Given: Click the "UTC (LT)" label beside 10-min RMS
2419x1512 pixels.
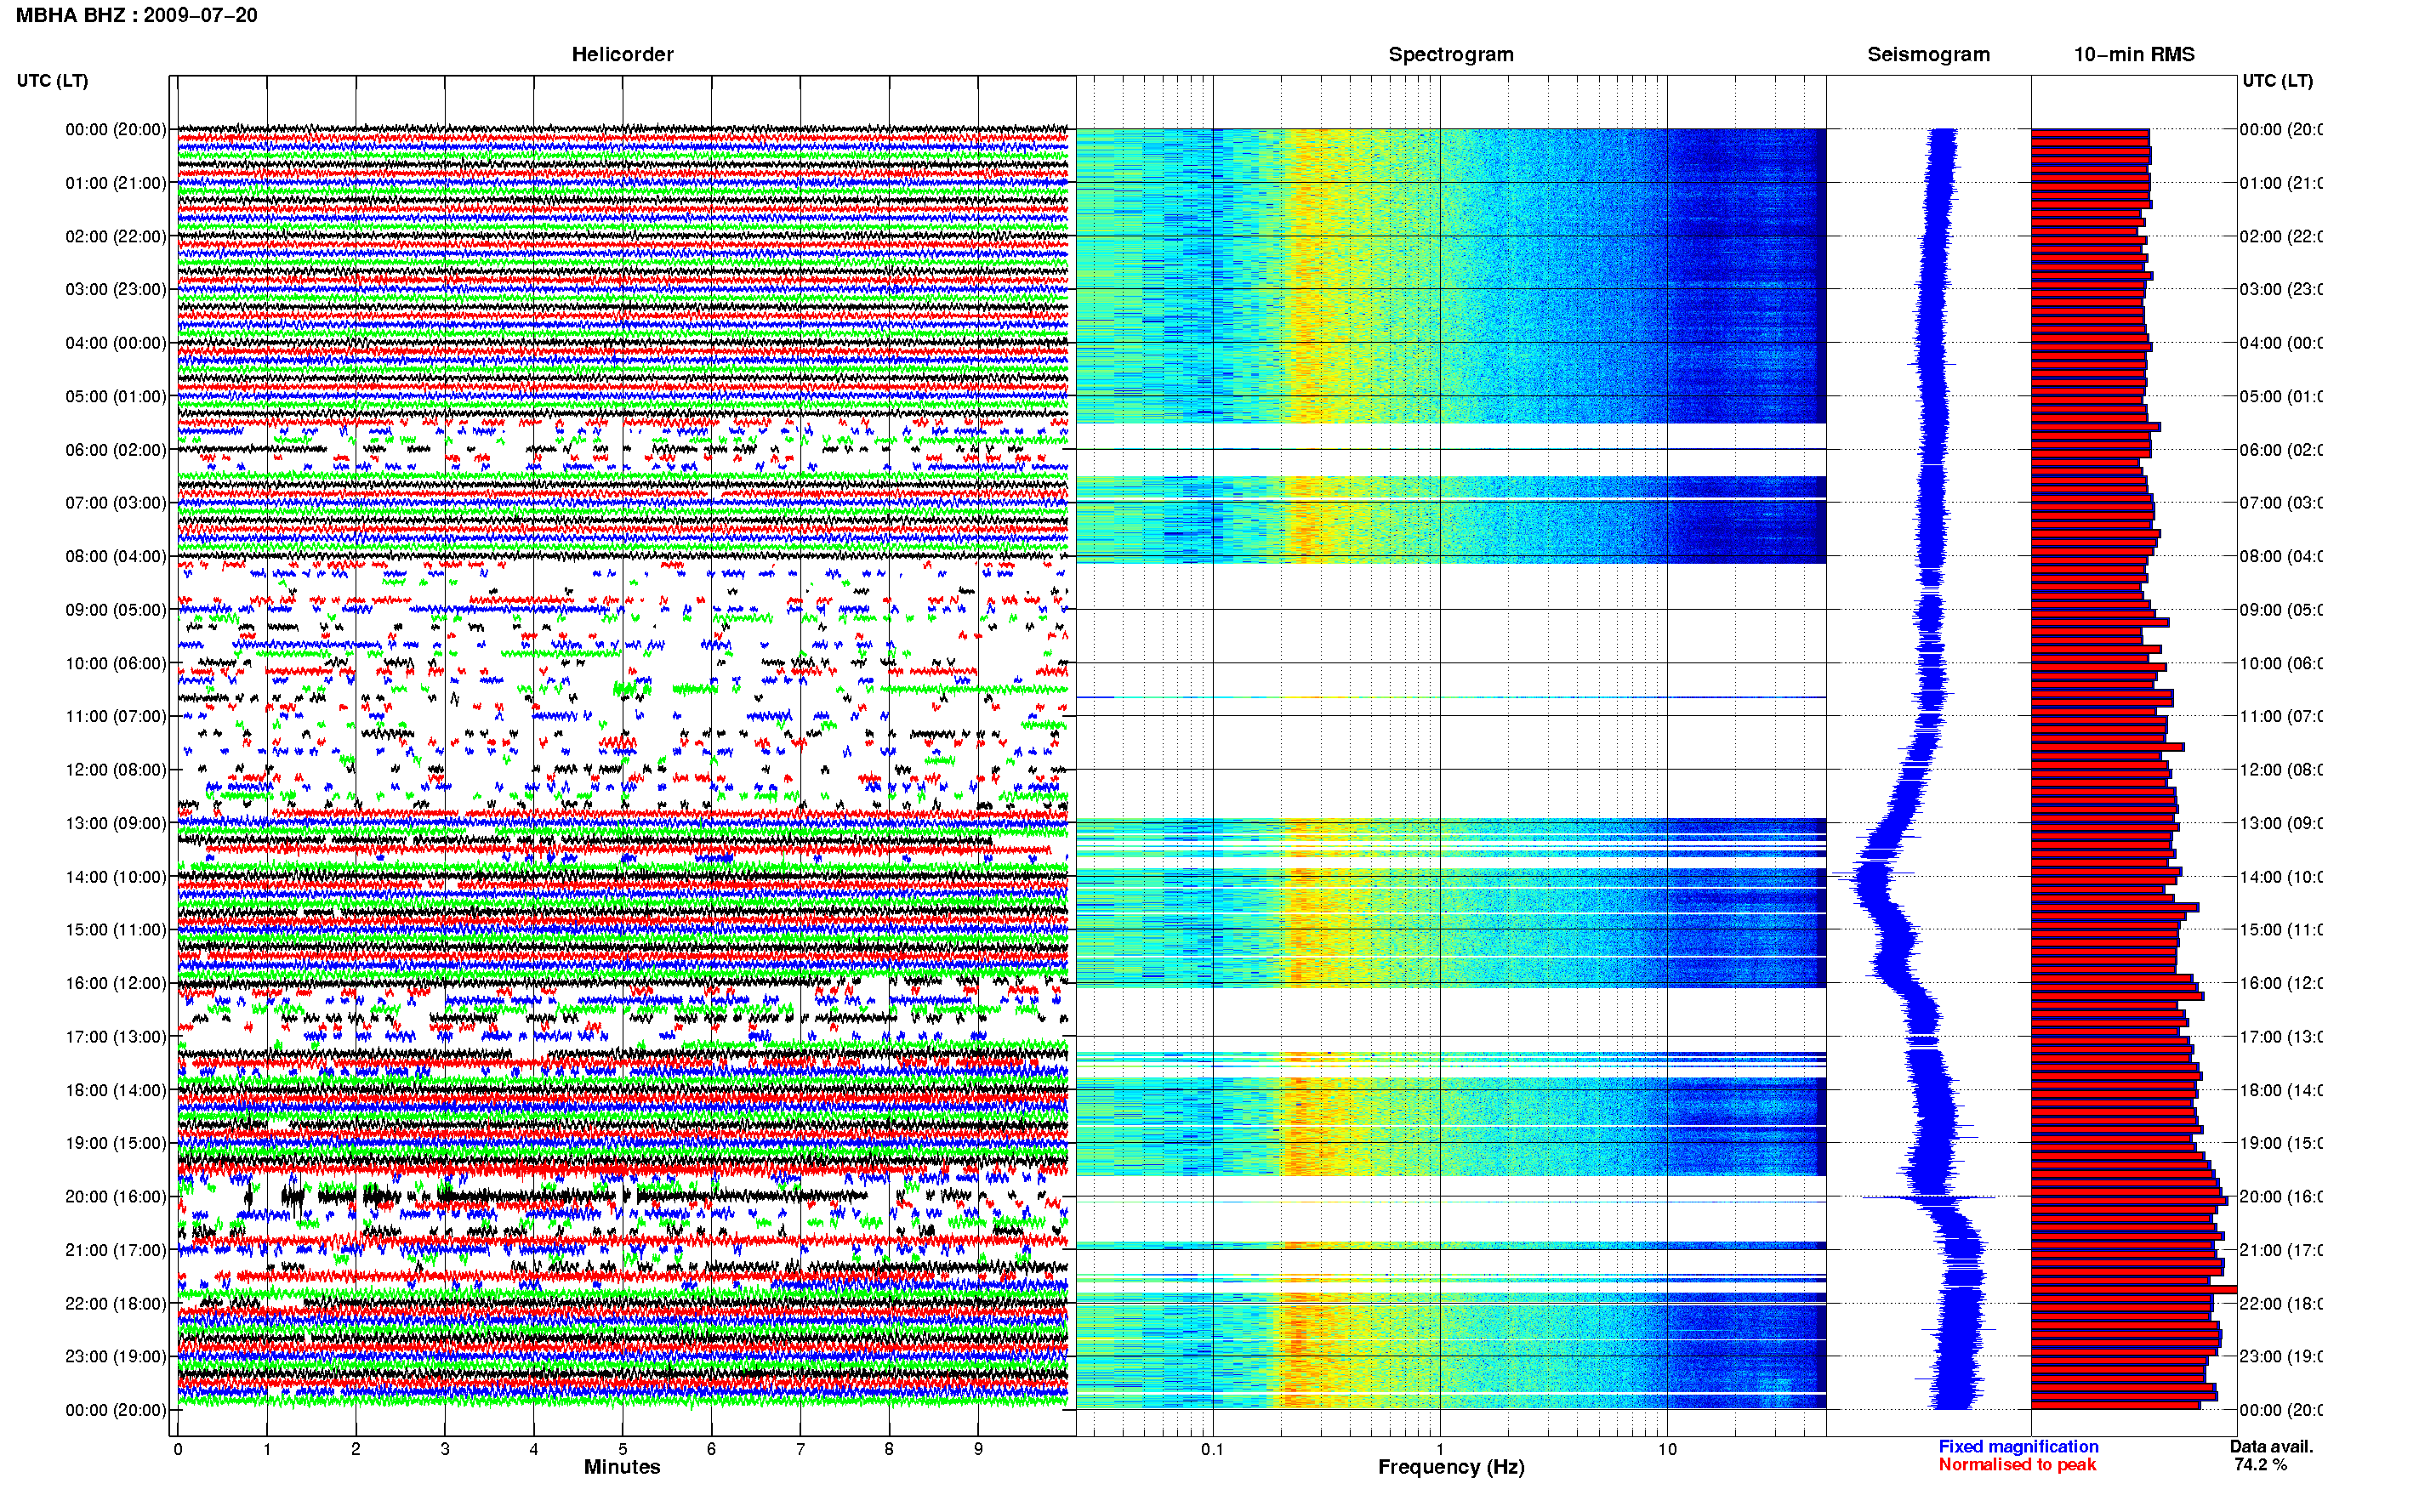Looking at the screenshot, I should point(2277,81).
